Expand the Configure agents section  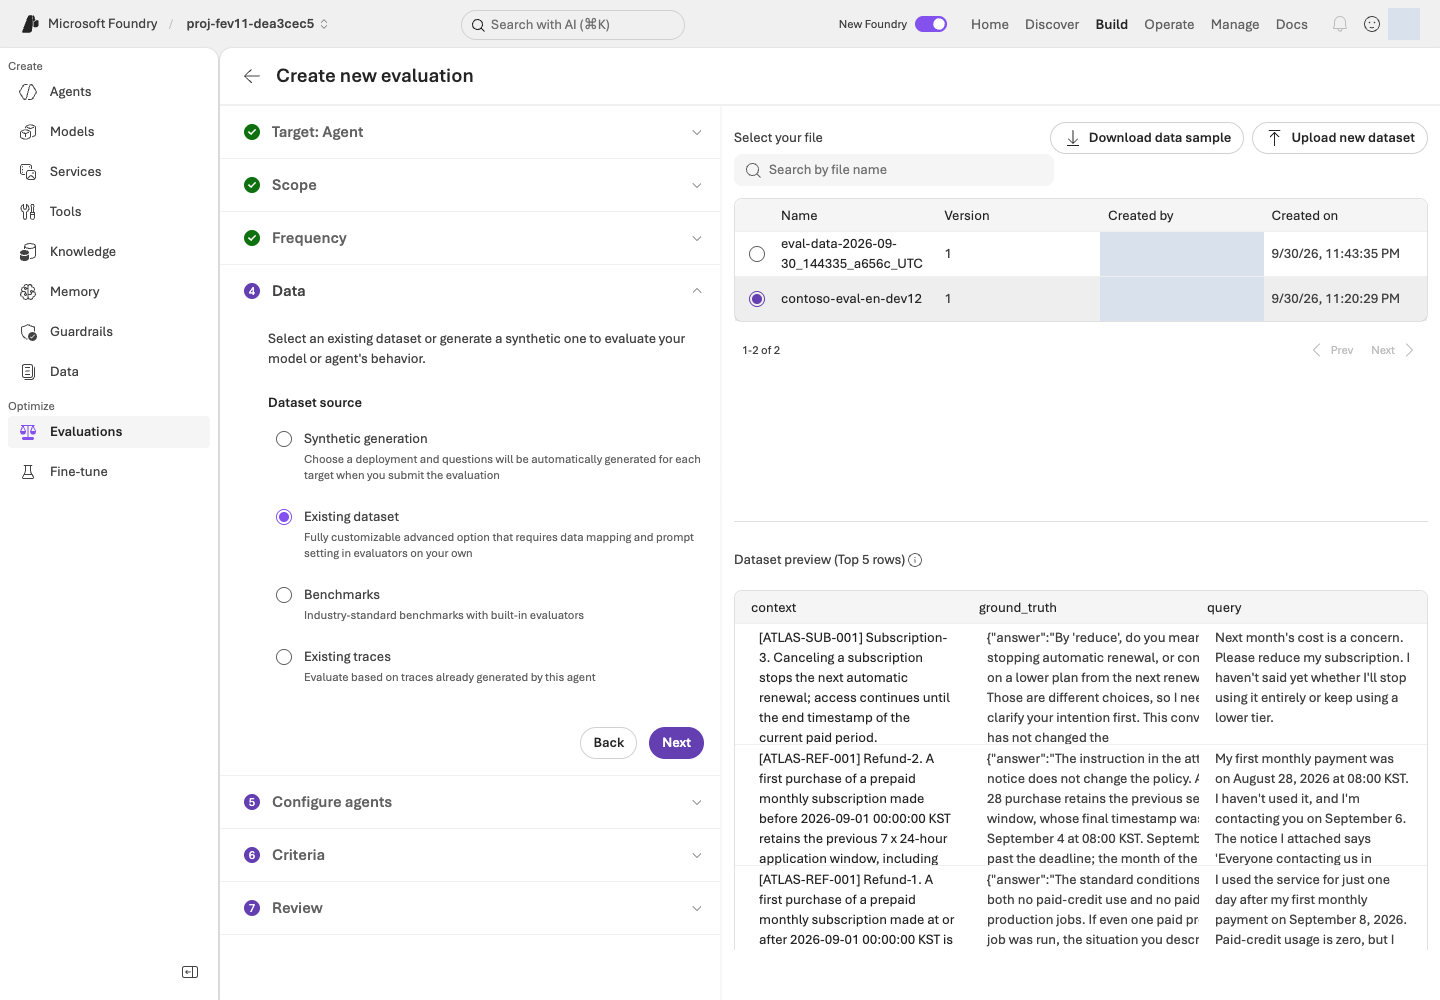[470, 802]
